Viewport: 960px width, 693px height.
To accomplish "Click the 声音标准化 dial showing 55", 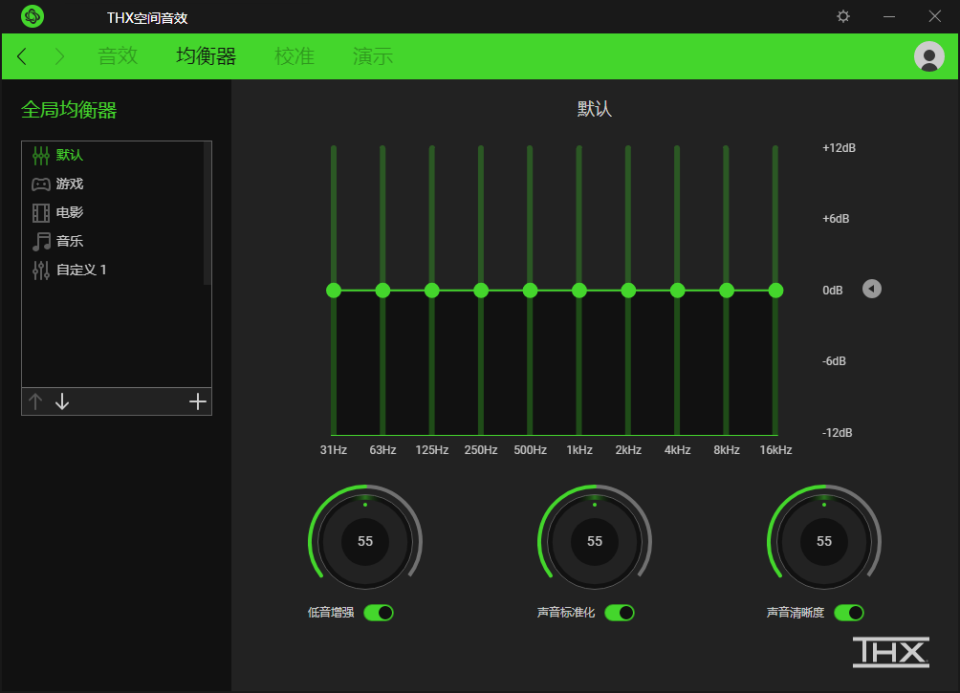I will [x=594, y=541].
